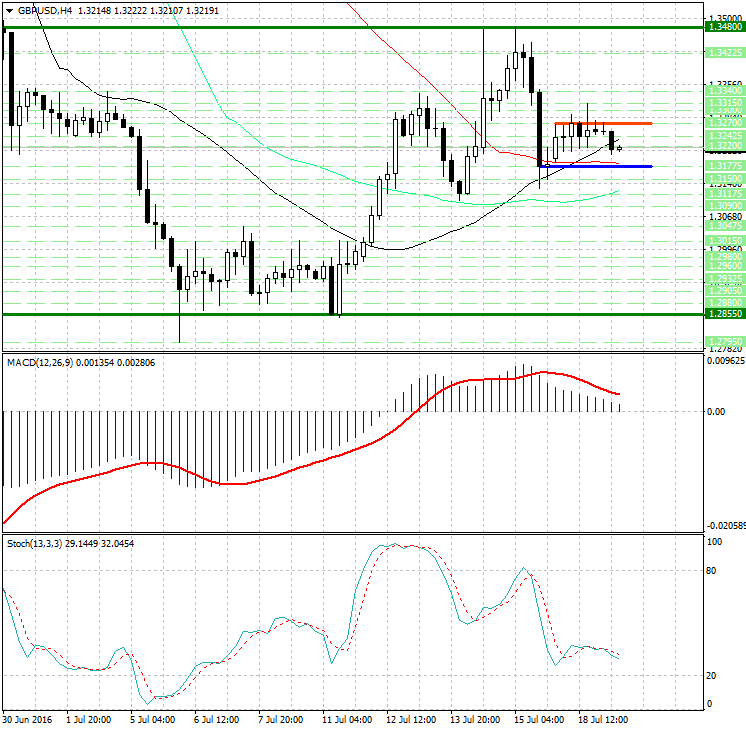Click the 1.32700 price level label

point(725,123)
